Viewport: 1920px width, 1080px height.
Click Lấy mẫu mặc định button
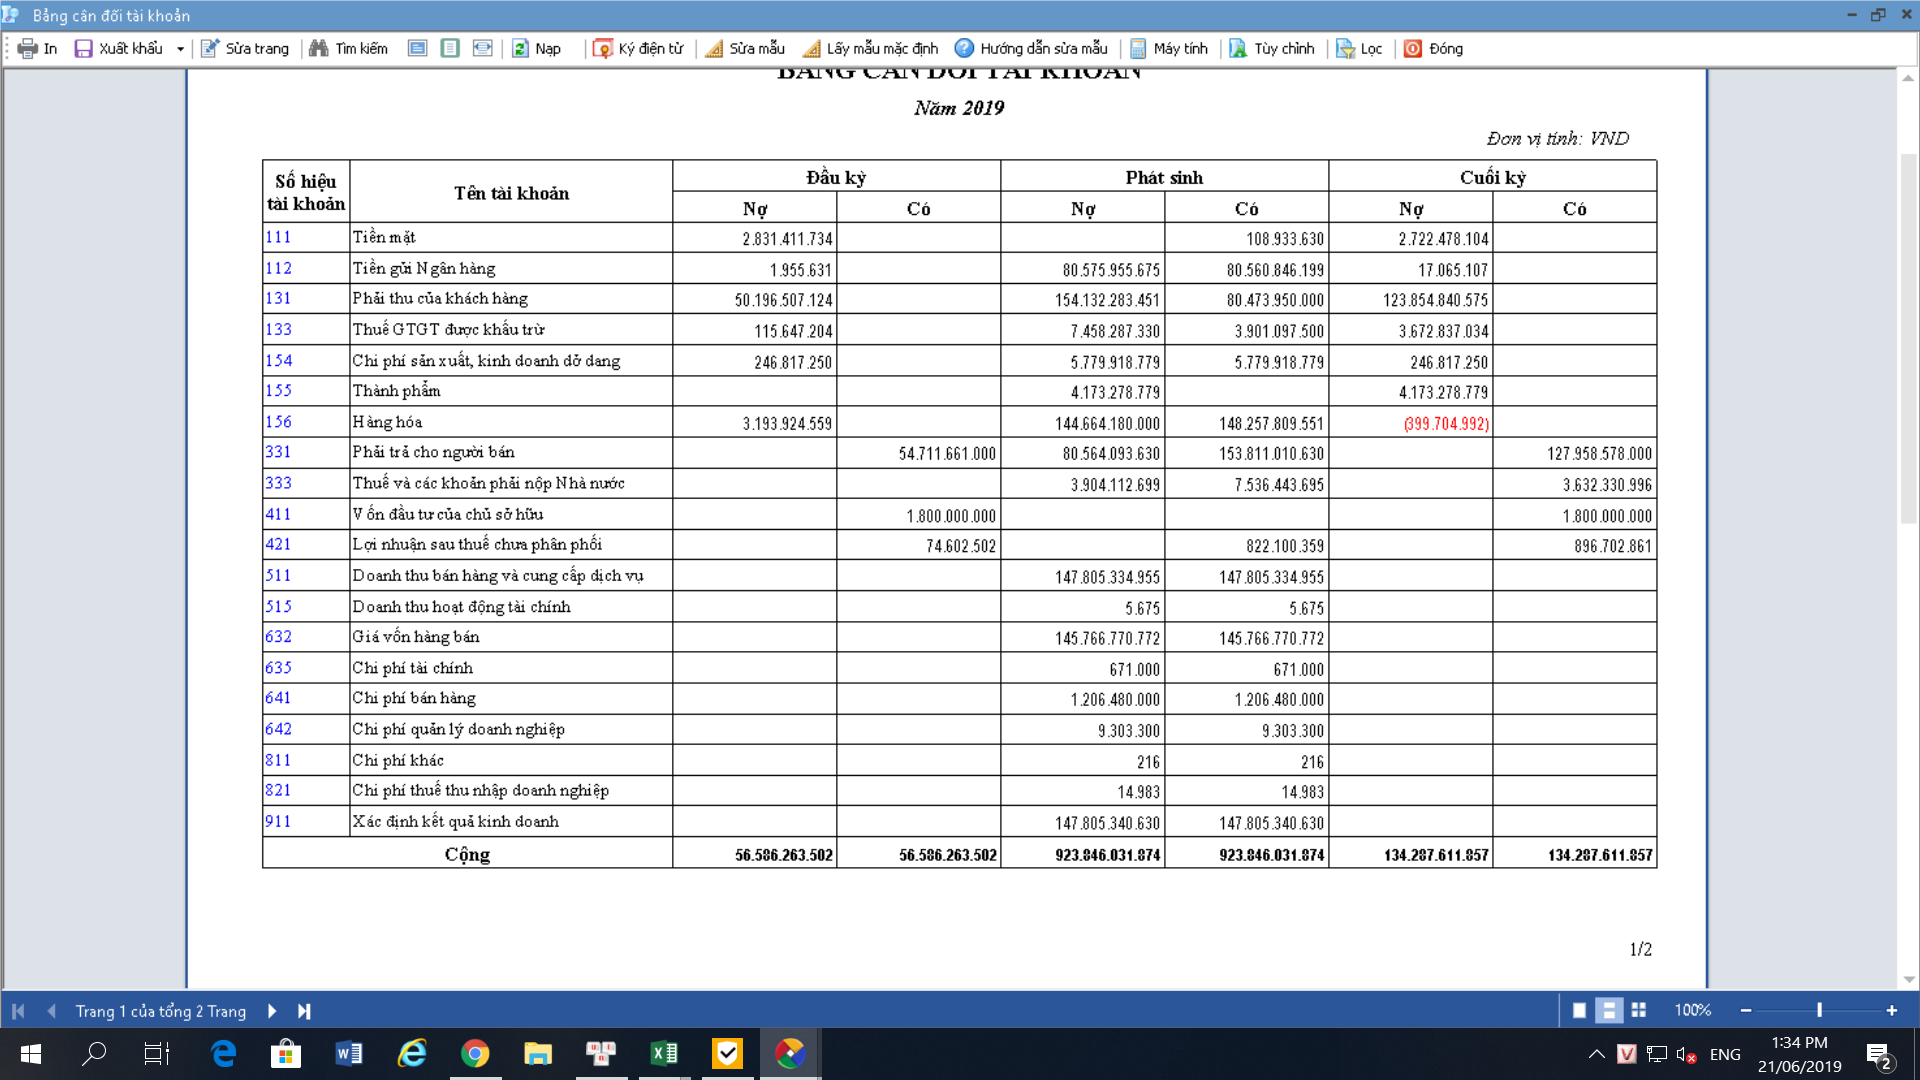870,48
